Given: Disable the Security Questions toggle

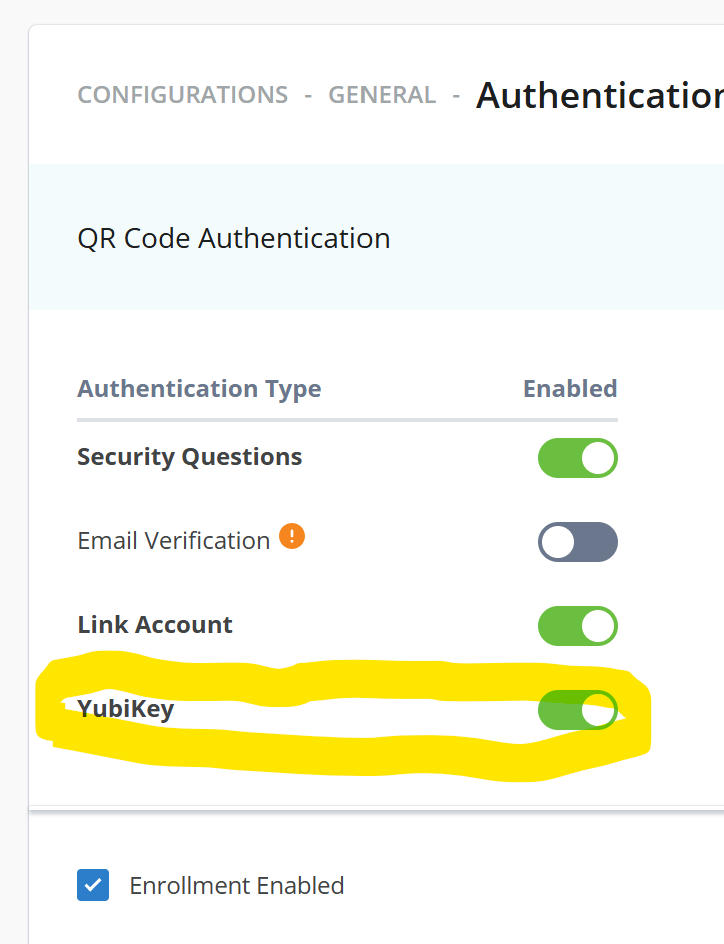Looking at the screenshot, I should pos(578,458).
